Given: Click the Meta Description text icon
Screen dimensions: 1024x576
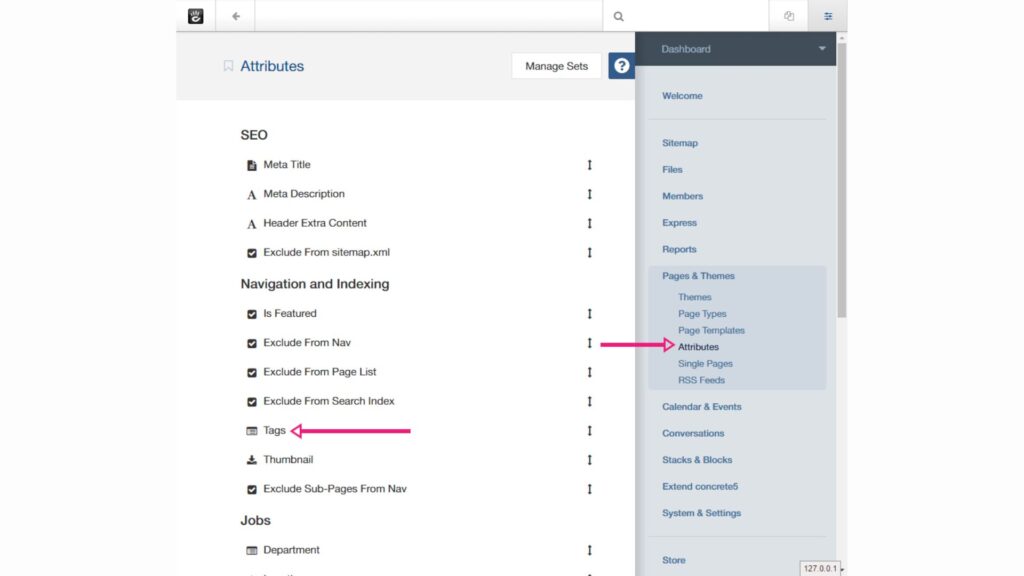Looking at the screenshot, I should (x=251, y=195).
